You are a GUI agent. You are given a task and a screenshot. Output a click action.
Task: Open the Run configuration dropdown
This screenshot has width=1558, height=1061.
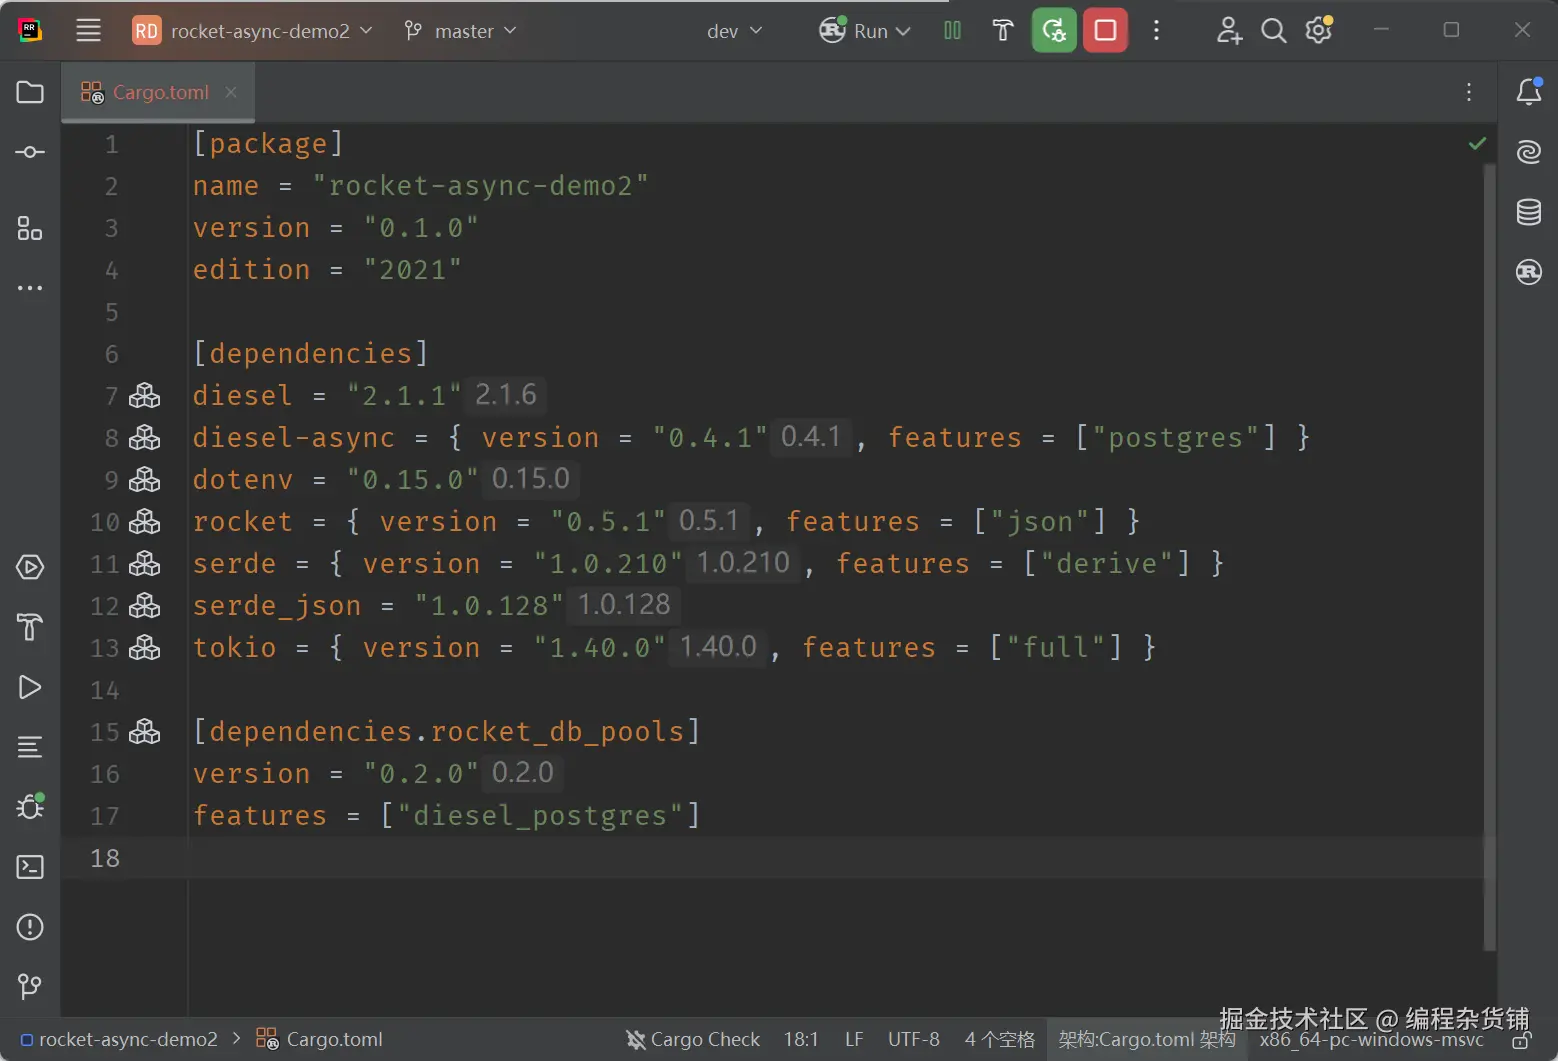865,31
